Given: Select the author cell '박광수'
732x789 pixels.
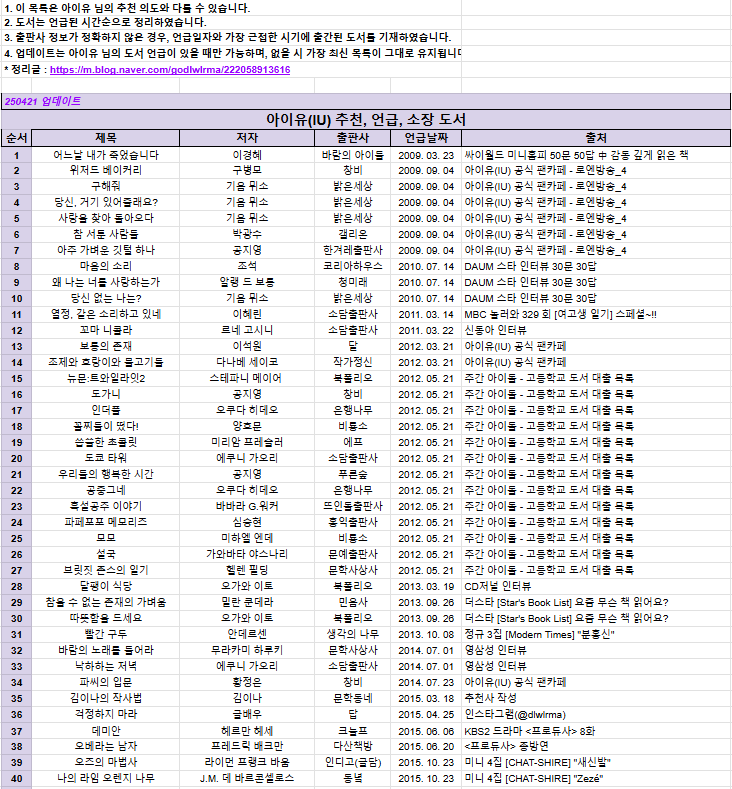Looking at the screenshot, I should pos(247,234).
